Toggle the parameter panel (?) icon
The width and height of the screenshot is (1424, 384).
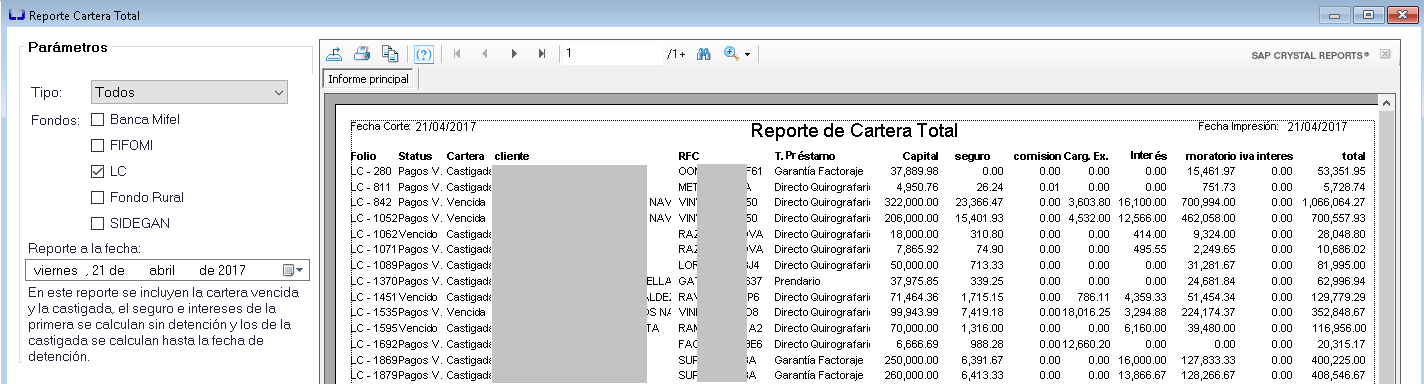point(423,53)
